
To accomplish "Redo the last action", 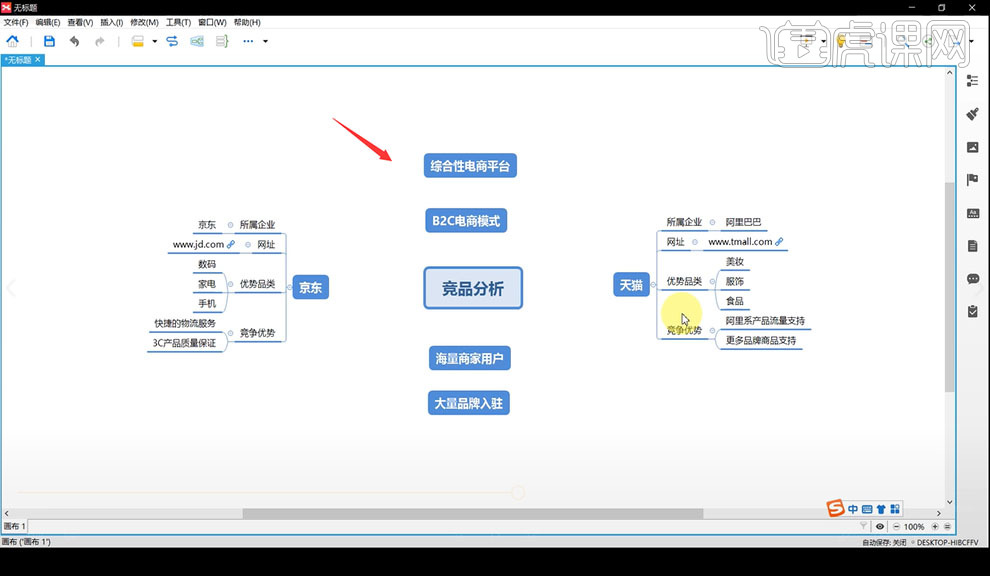I will 100,41.
